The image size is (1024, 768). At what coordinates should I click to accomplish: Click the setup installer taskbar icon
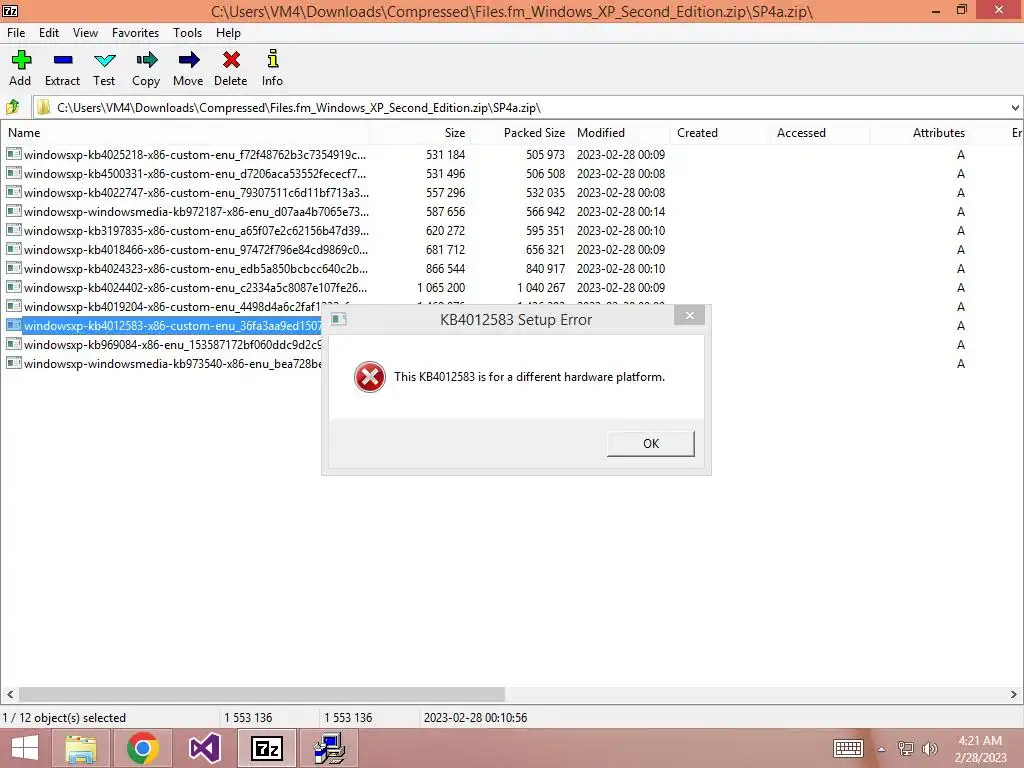[329, 748]
